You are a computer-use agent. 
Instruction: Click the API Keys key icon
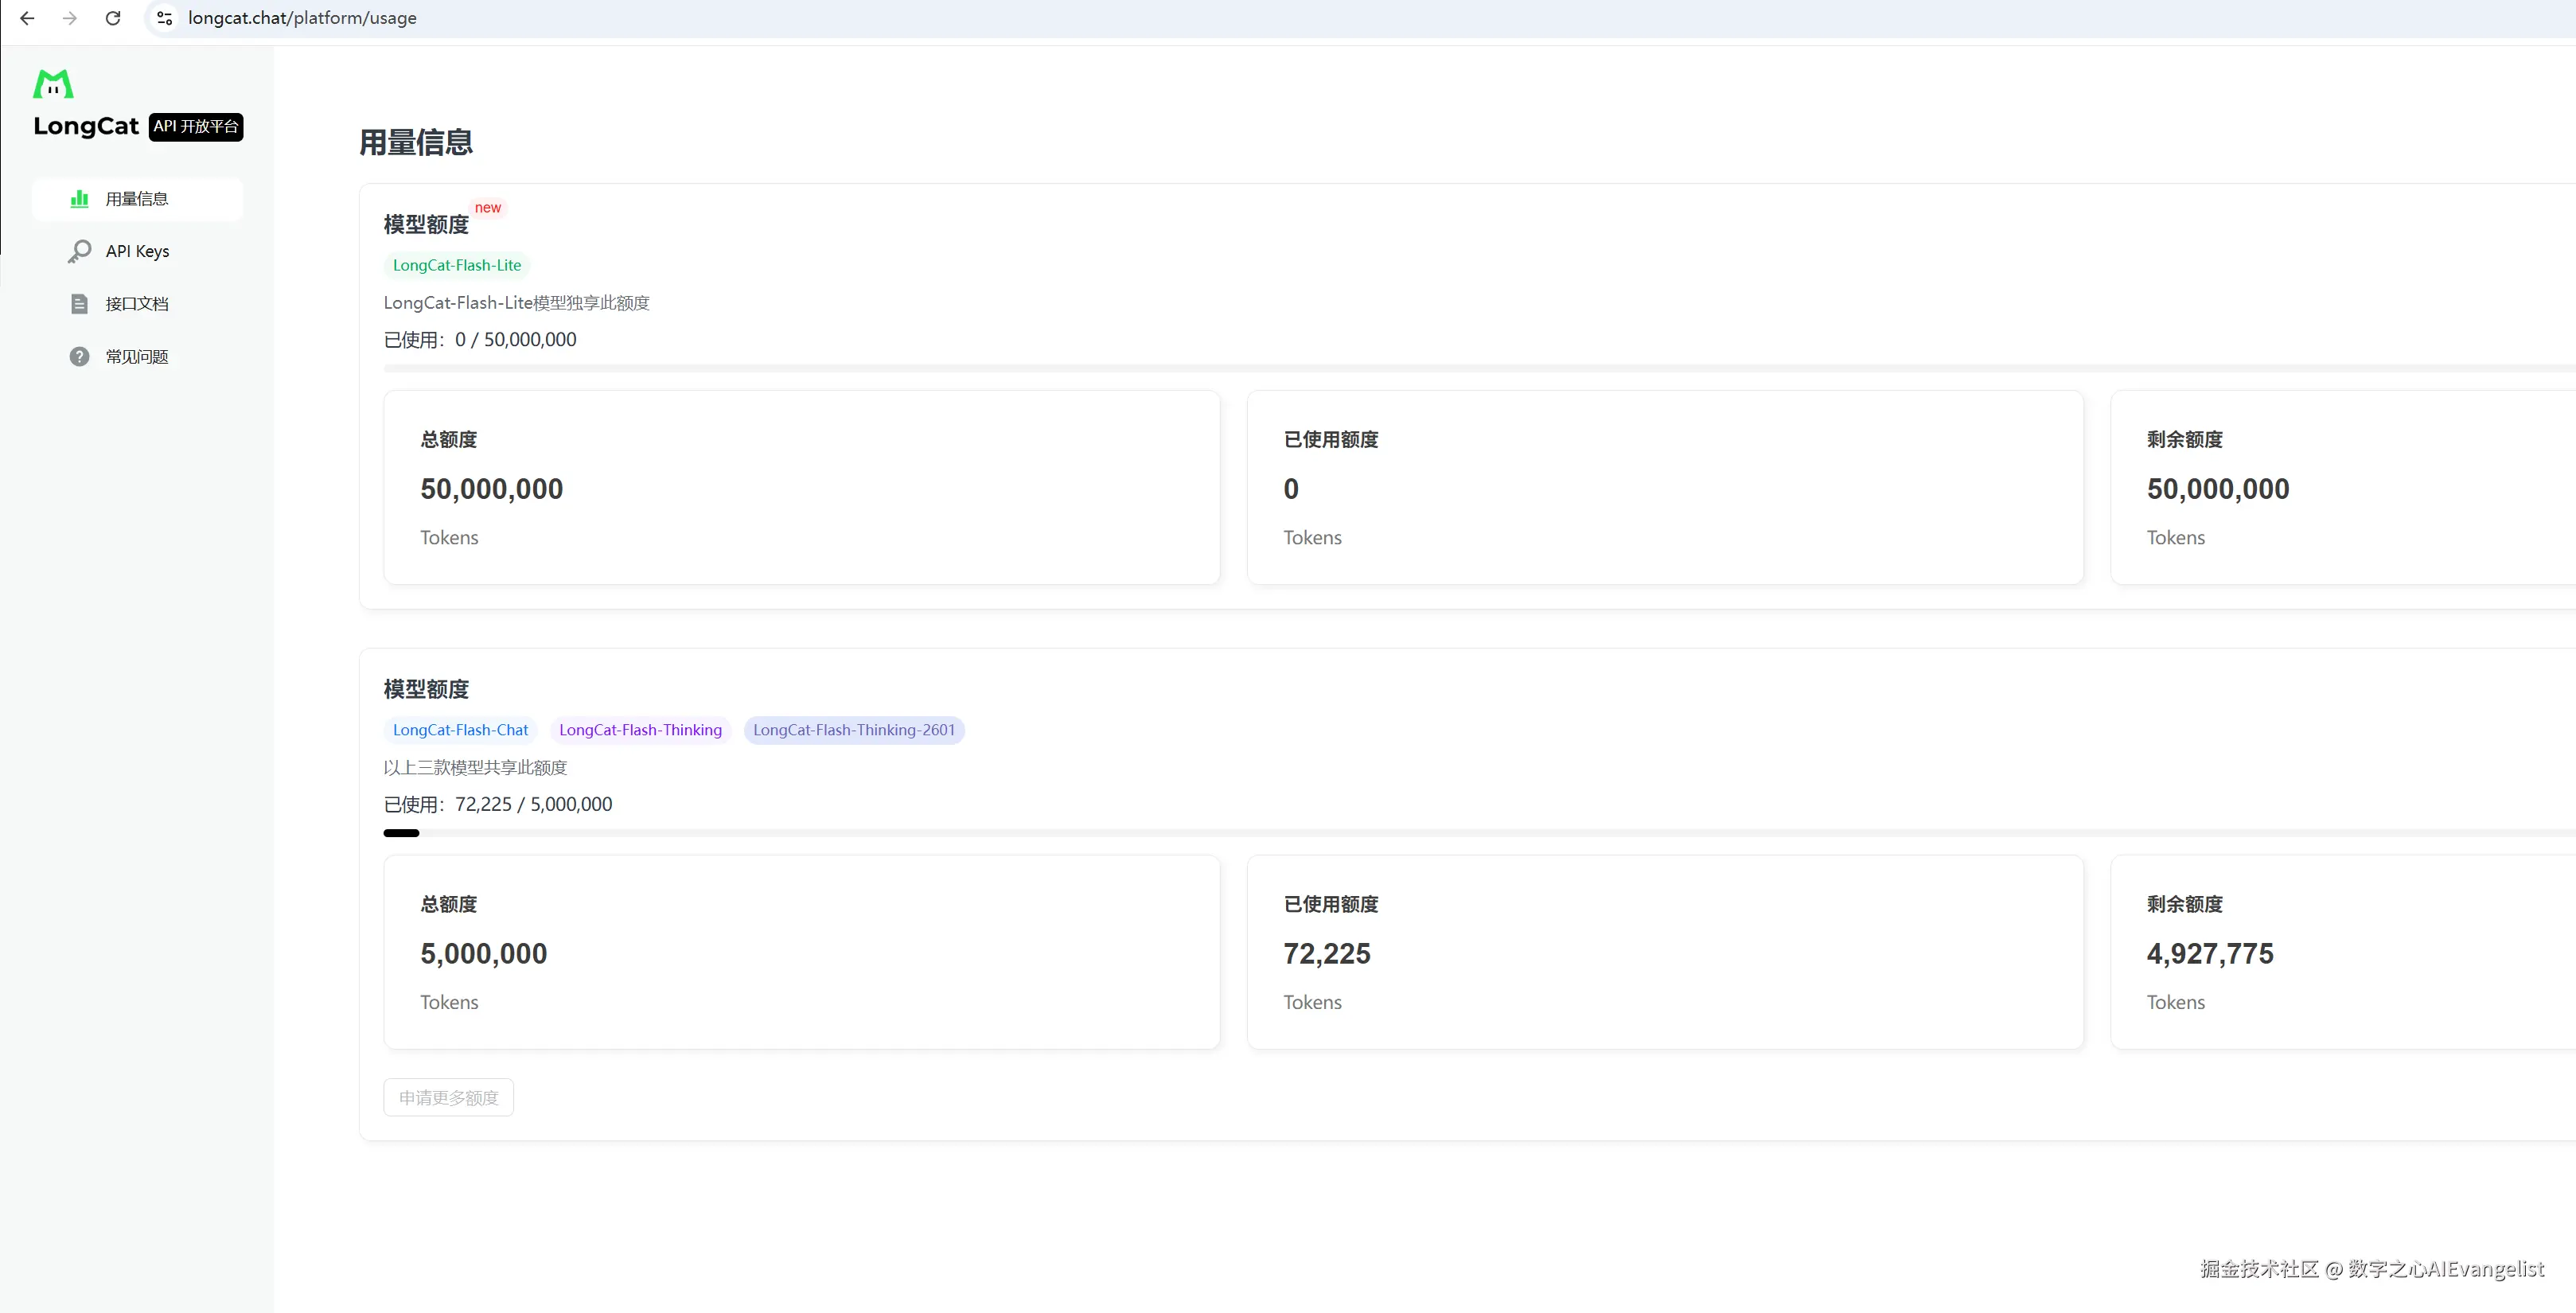pyautogui.click(x=79, y=251)
